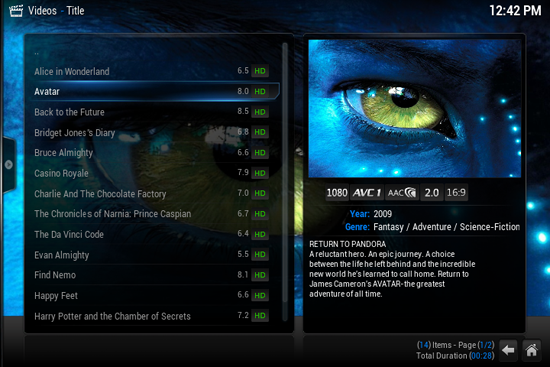Click the back arrow button
550x367 pixels.
(508, 350)
